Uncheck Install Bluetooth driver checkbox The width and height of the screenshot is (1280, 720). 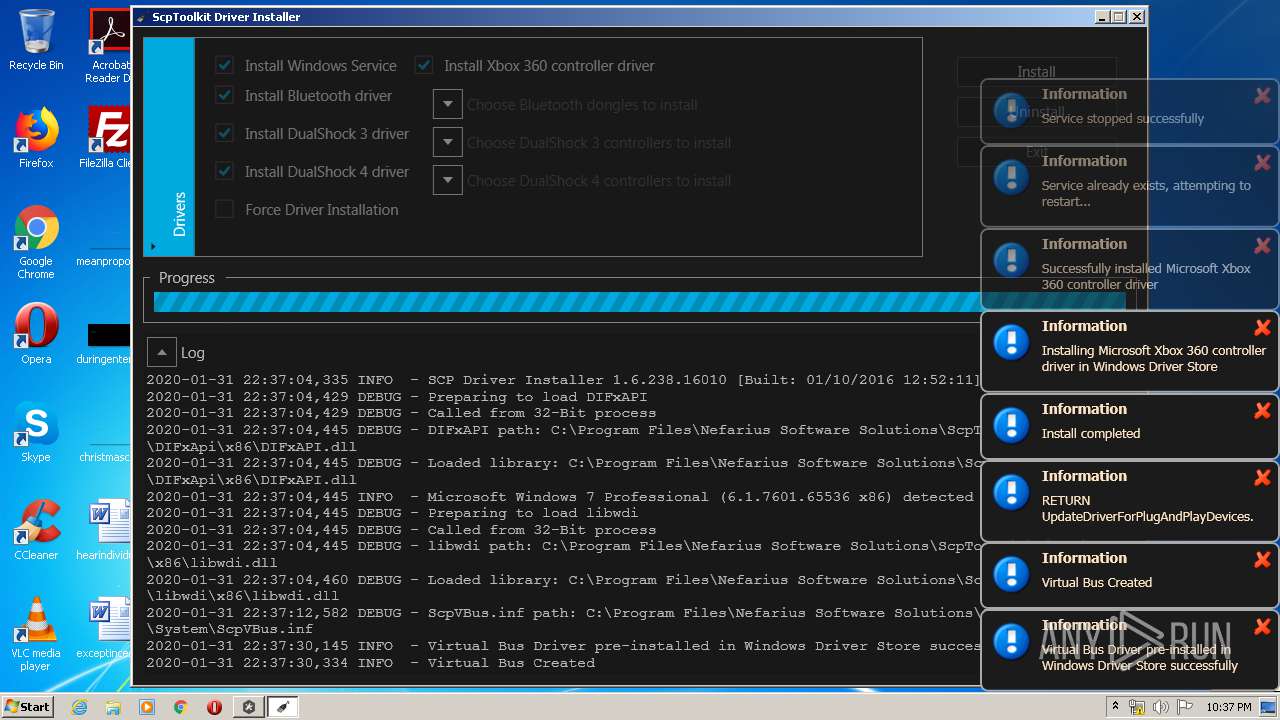point(224,96)
